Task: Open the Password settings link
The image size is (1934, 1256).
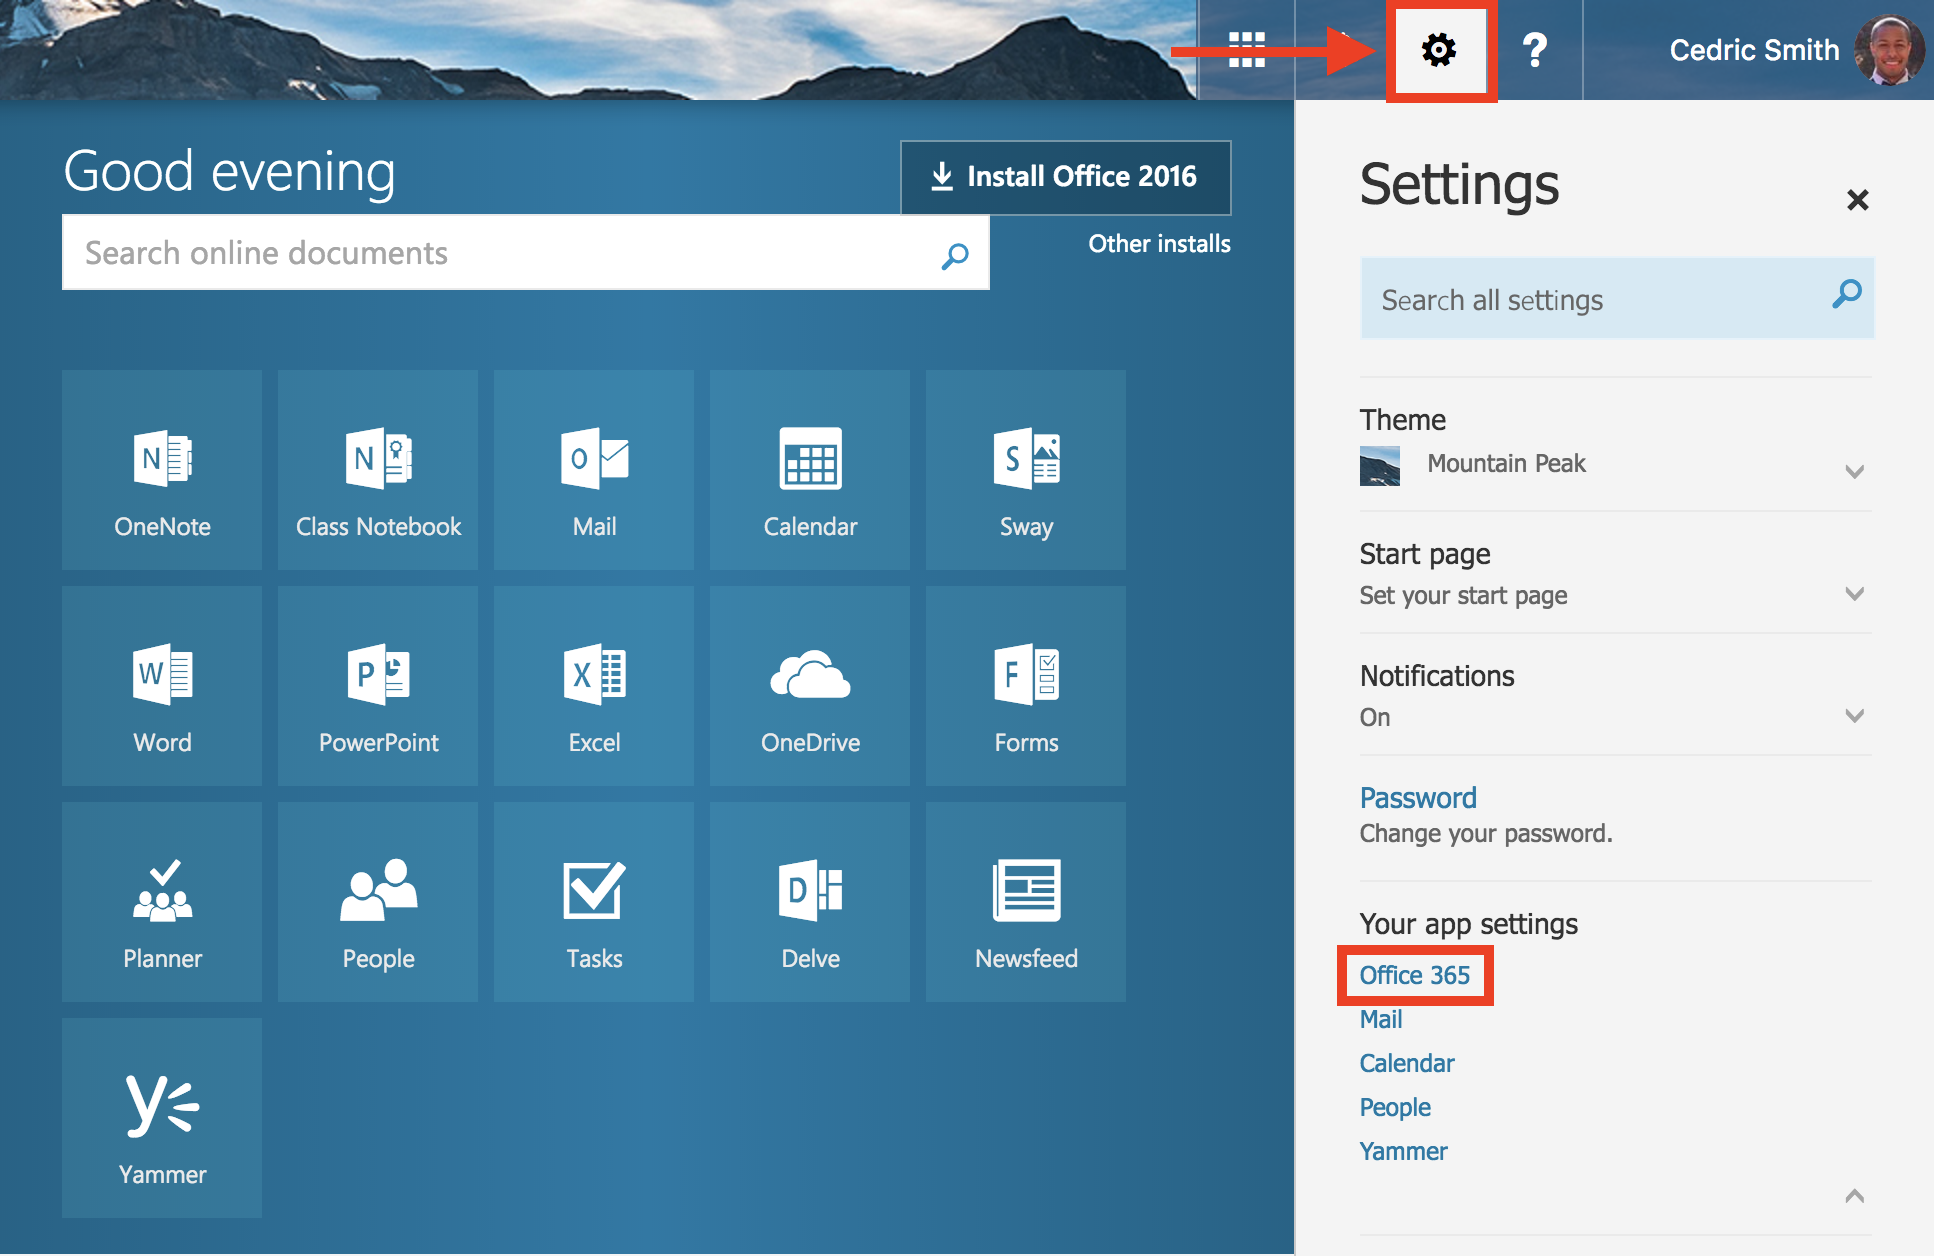Action: (x=1417, y=798)
